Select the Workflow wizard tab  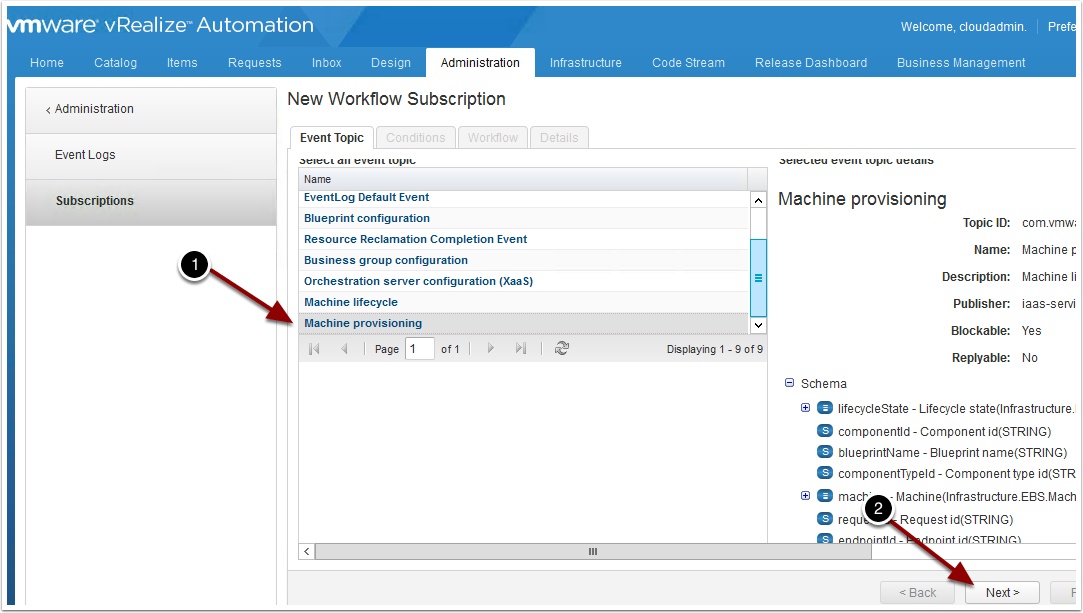pyautogui.click(x=492, y=137)
